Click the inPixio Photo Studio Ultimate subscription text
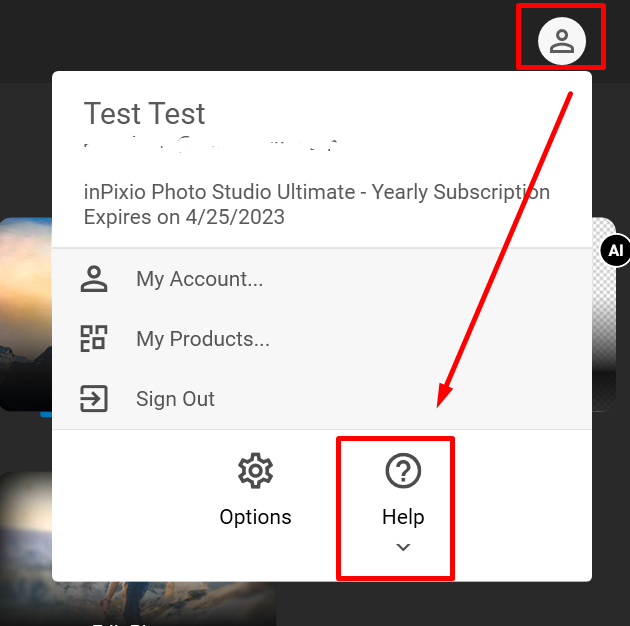The width and height of the screenshot is (630, 626). (317, 192)
